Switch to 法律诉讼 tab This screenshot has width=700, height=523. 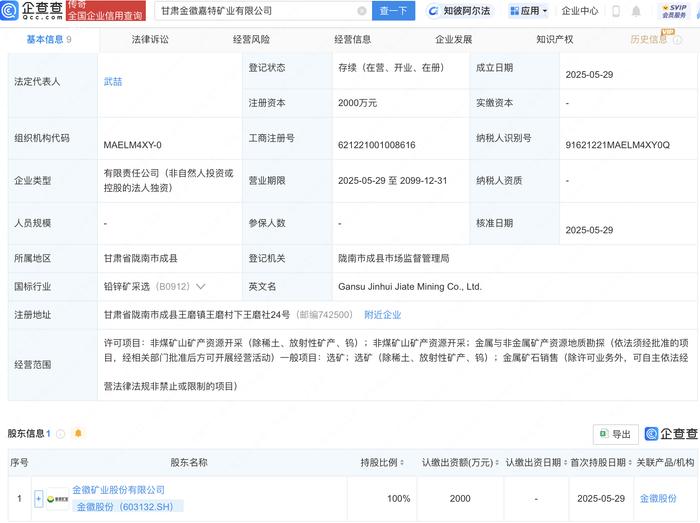[x=150, y=40]
